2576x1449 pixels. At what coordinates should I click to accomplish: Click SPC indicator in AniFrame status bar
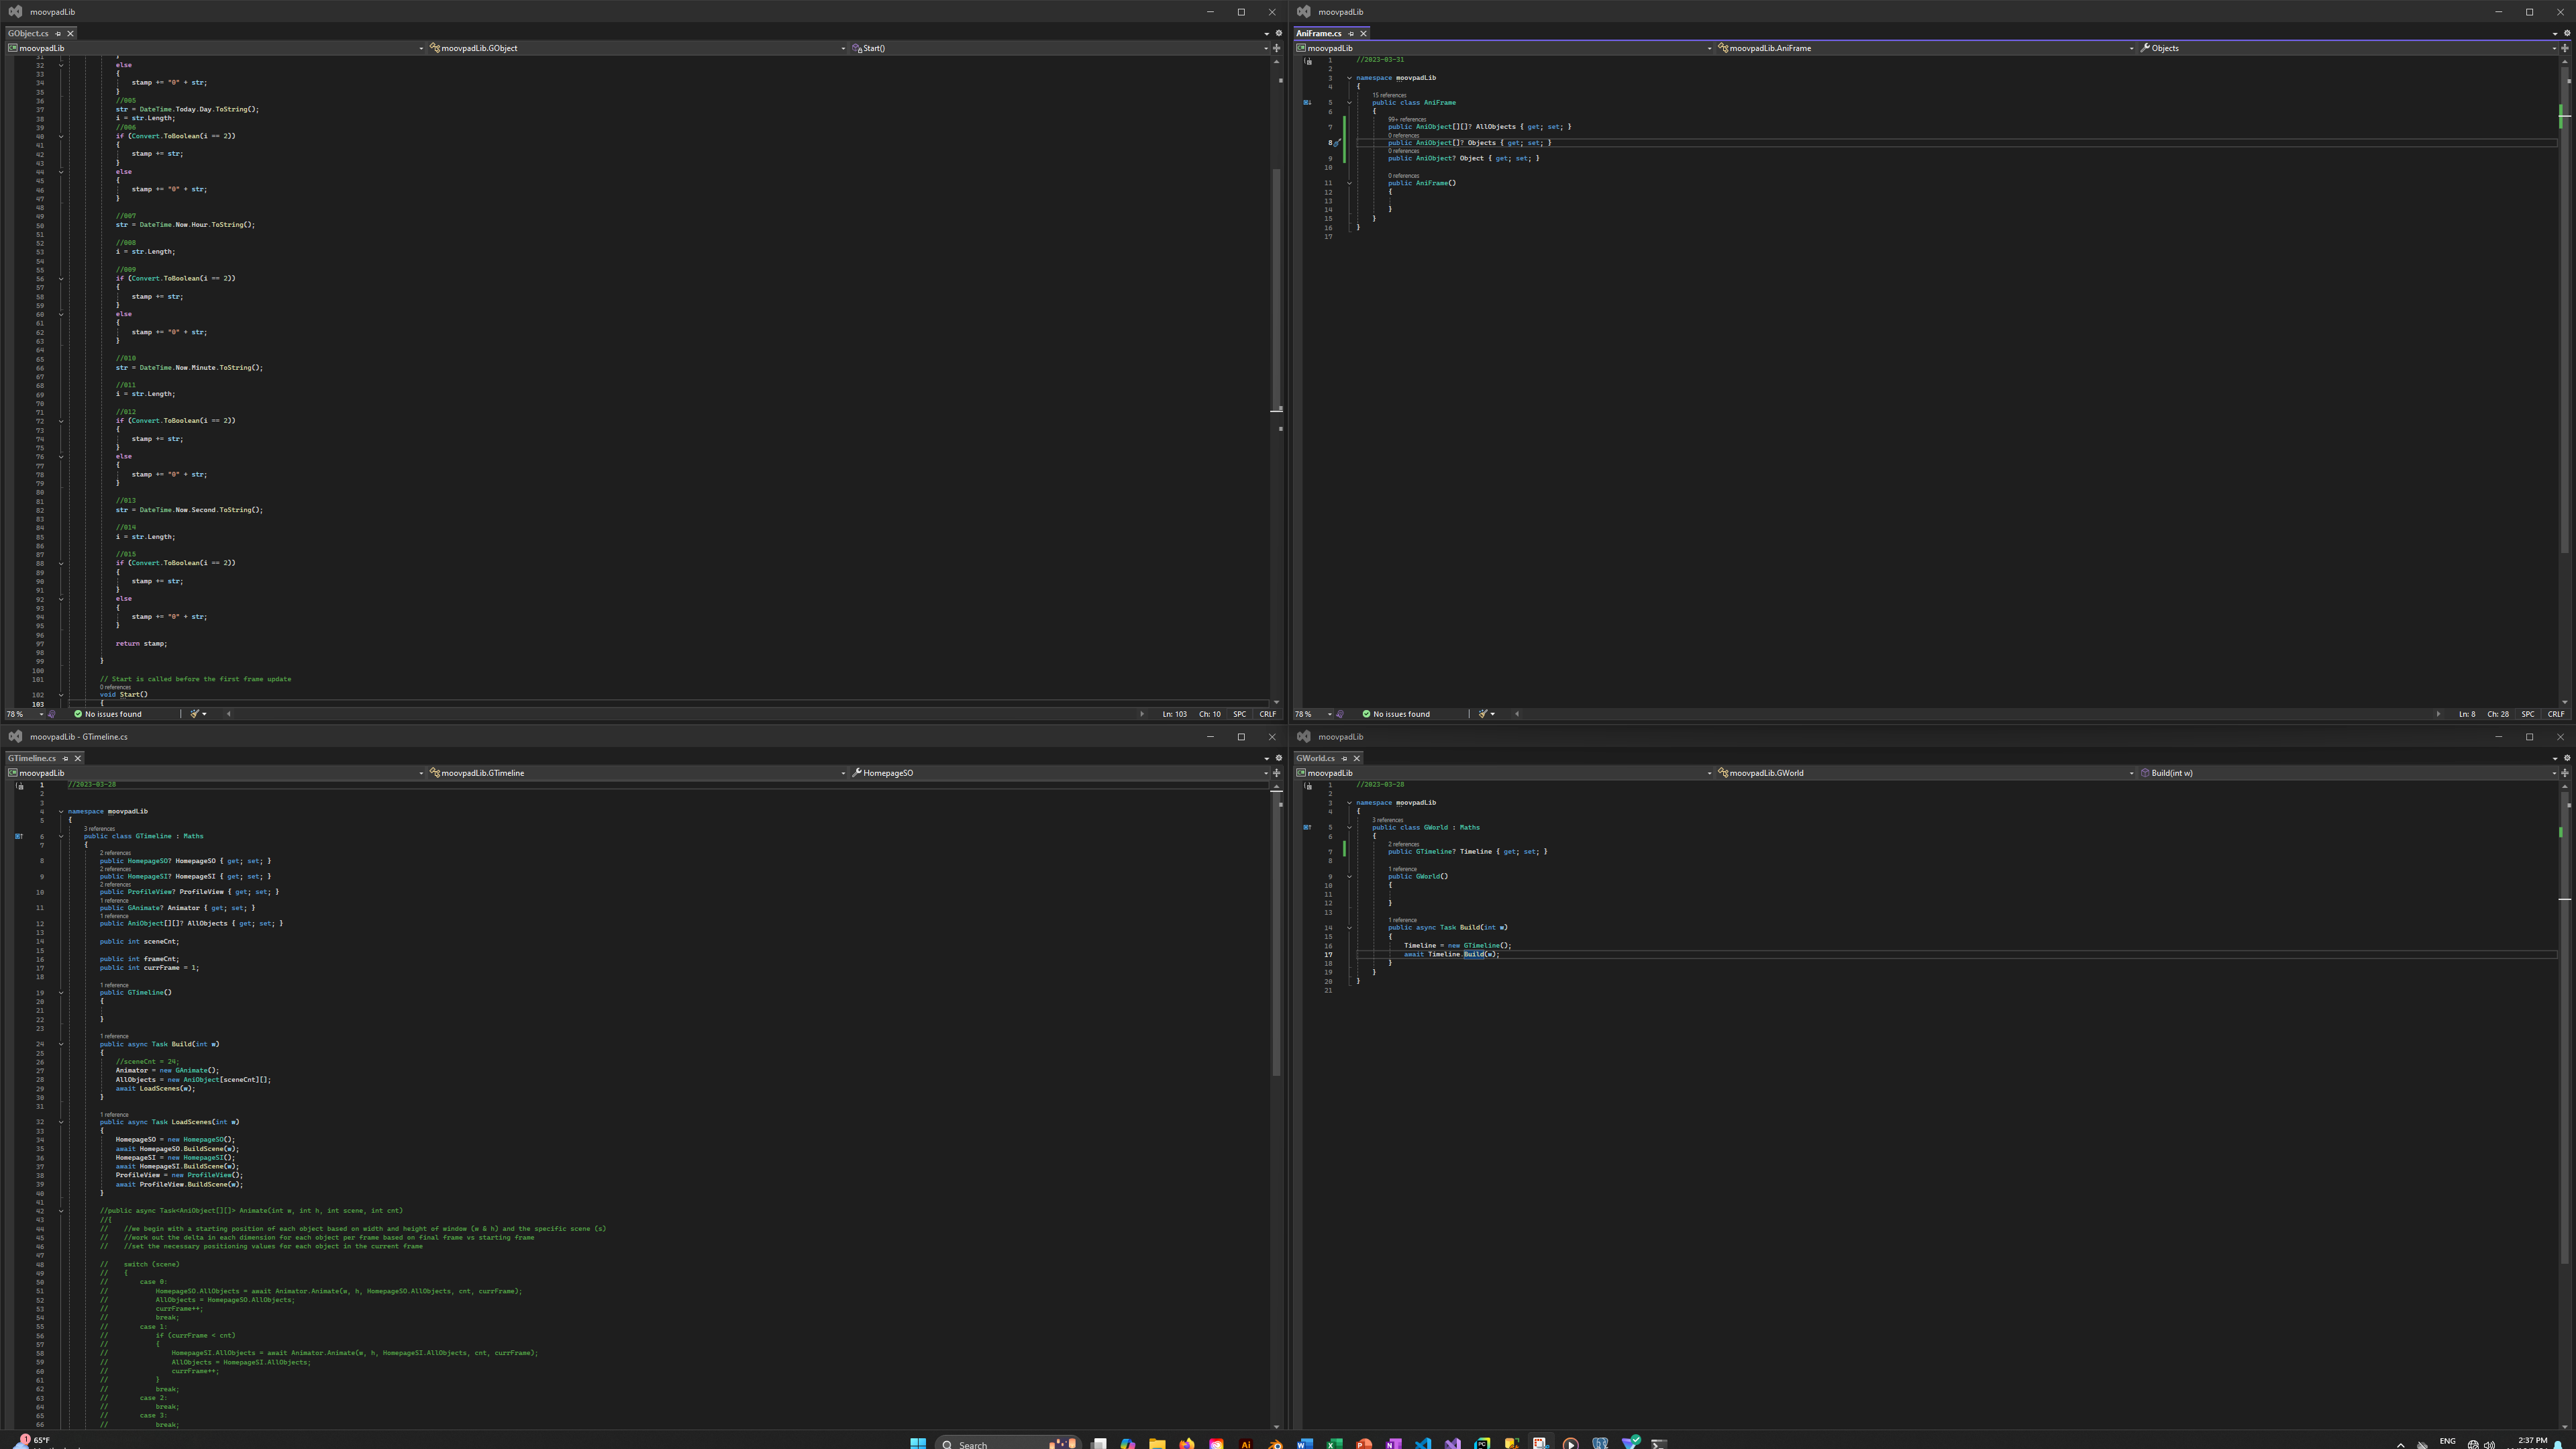(x=2527, y=714)
